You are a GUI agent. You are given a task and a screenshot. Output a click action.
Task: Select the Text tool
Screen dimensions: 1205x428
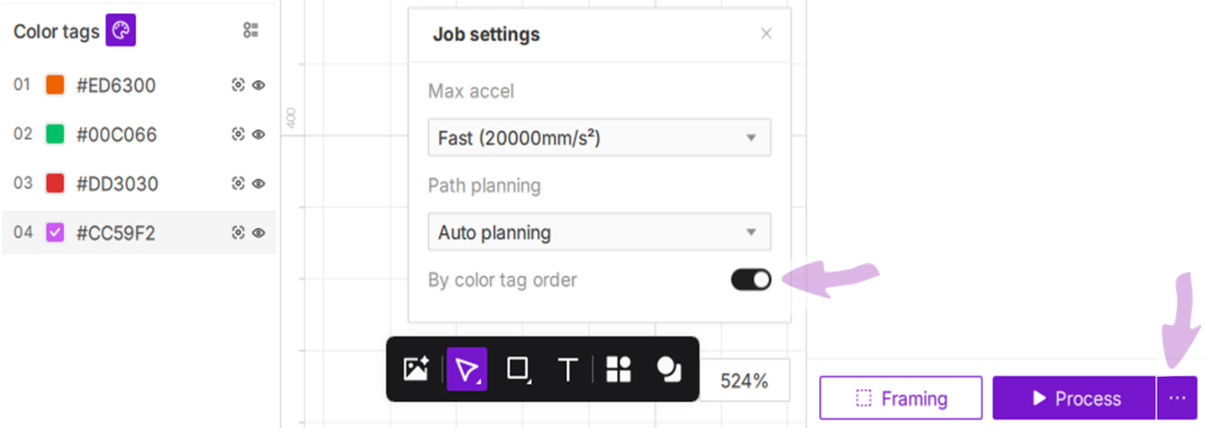(x=568, y=369)
